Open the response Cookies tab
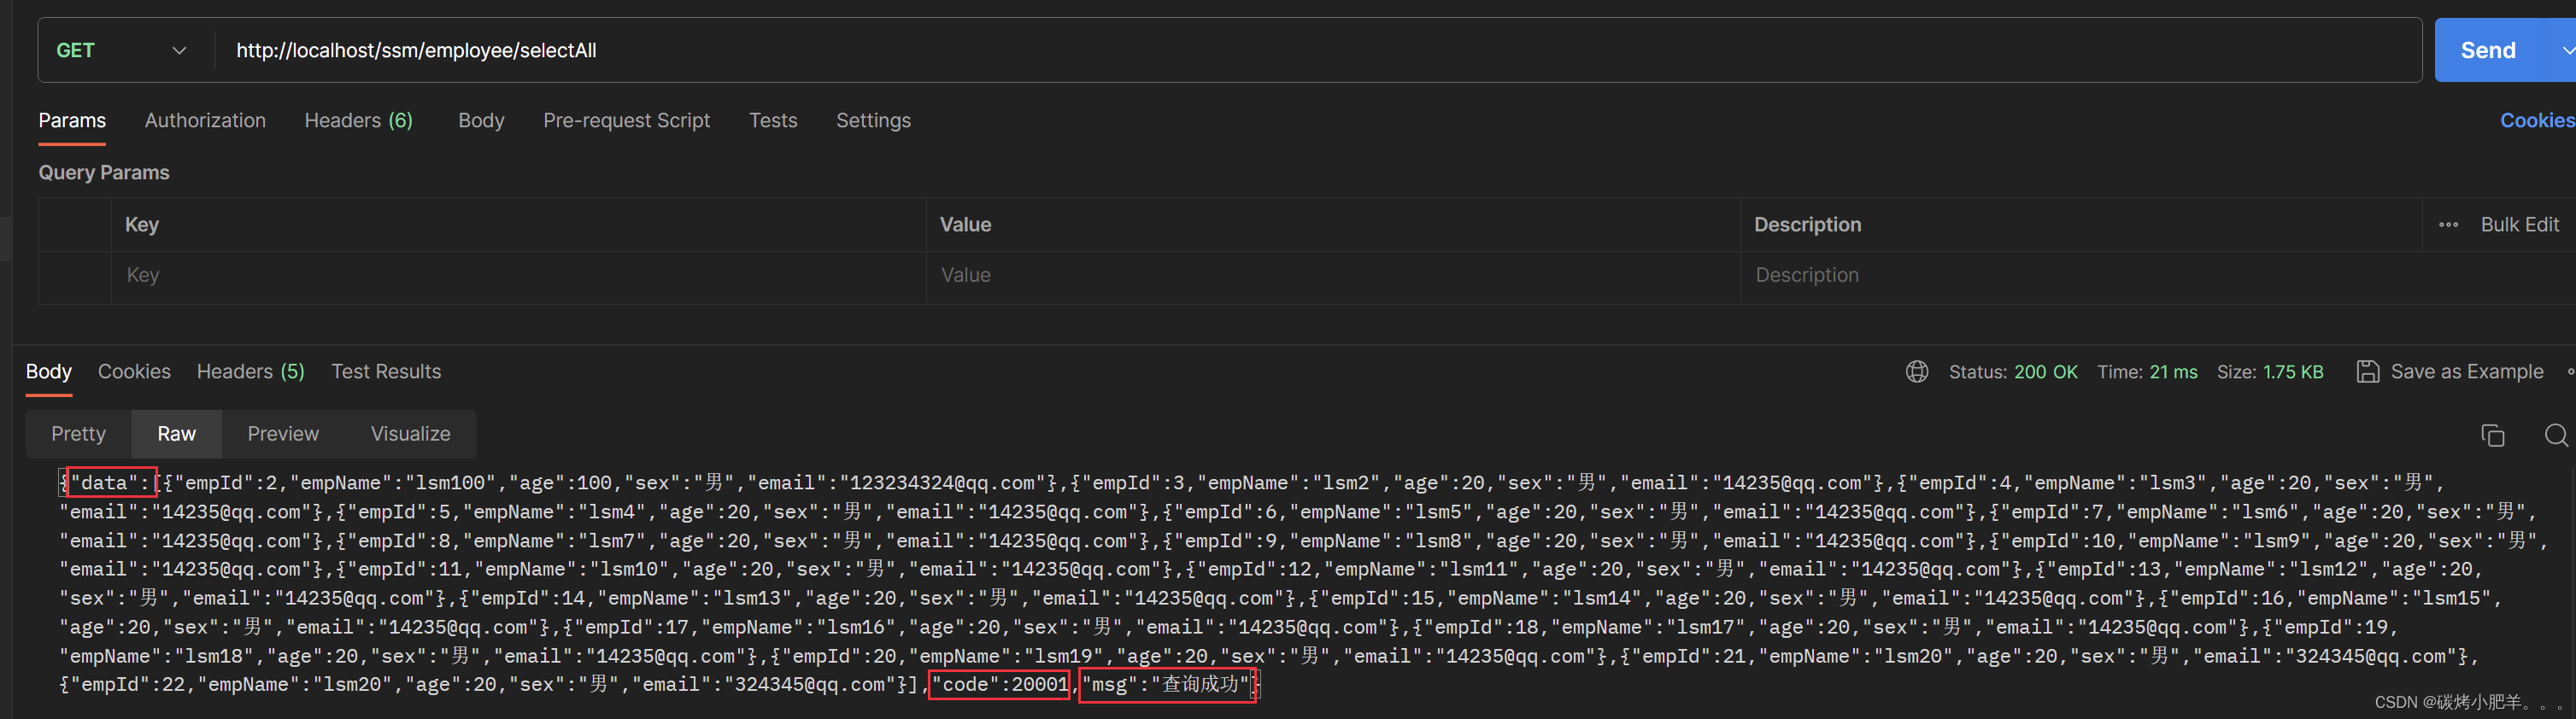Screen dimensions: 2576x719 [134, 371]
